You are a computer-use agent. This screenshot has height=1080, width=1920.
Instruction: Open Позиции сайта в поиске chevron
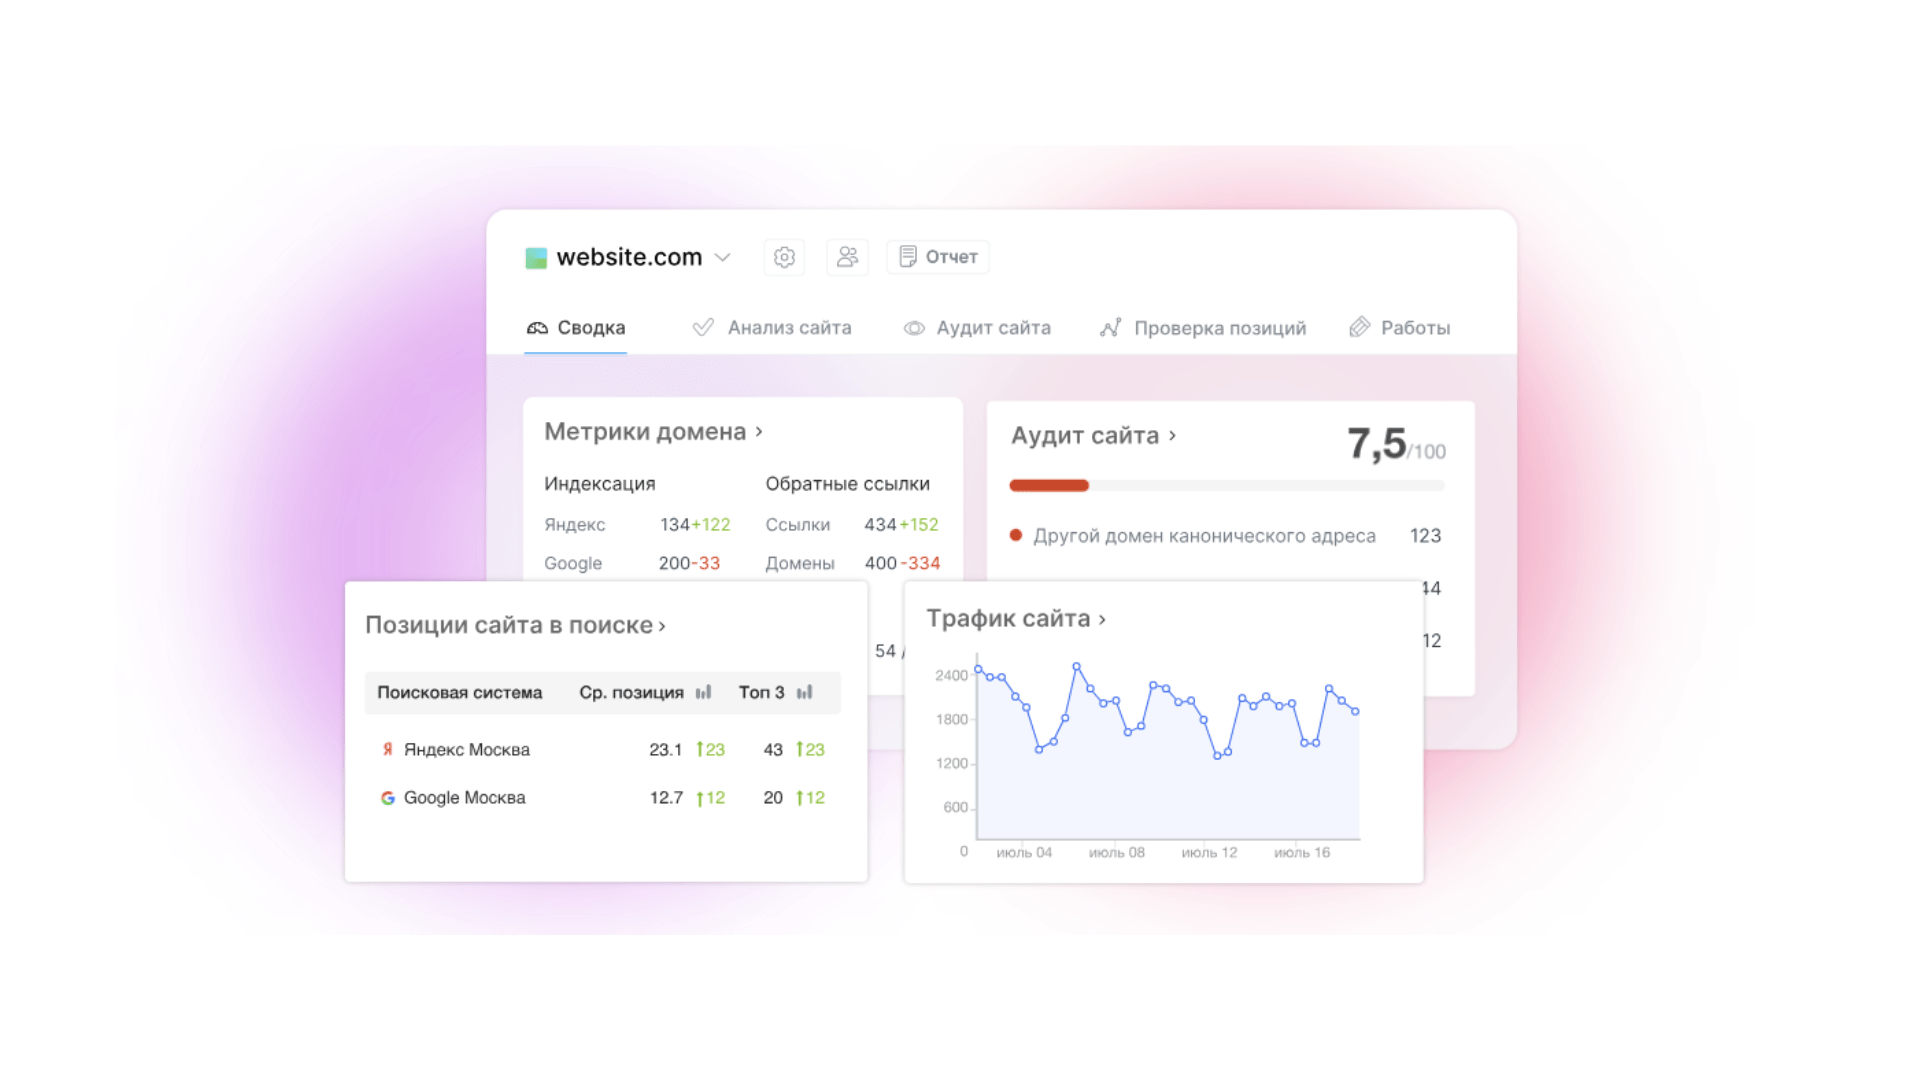pyautogui.click(x=662, y=626)
